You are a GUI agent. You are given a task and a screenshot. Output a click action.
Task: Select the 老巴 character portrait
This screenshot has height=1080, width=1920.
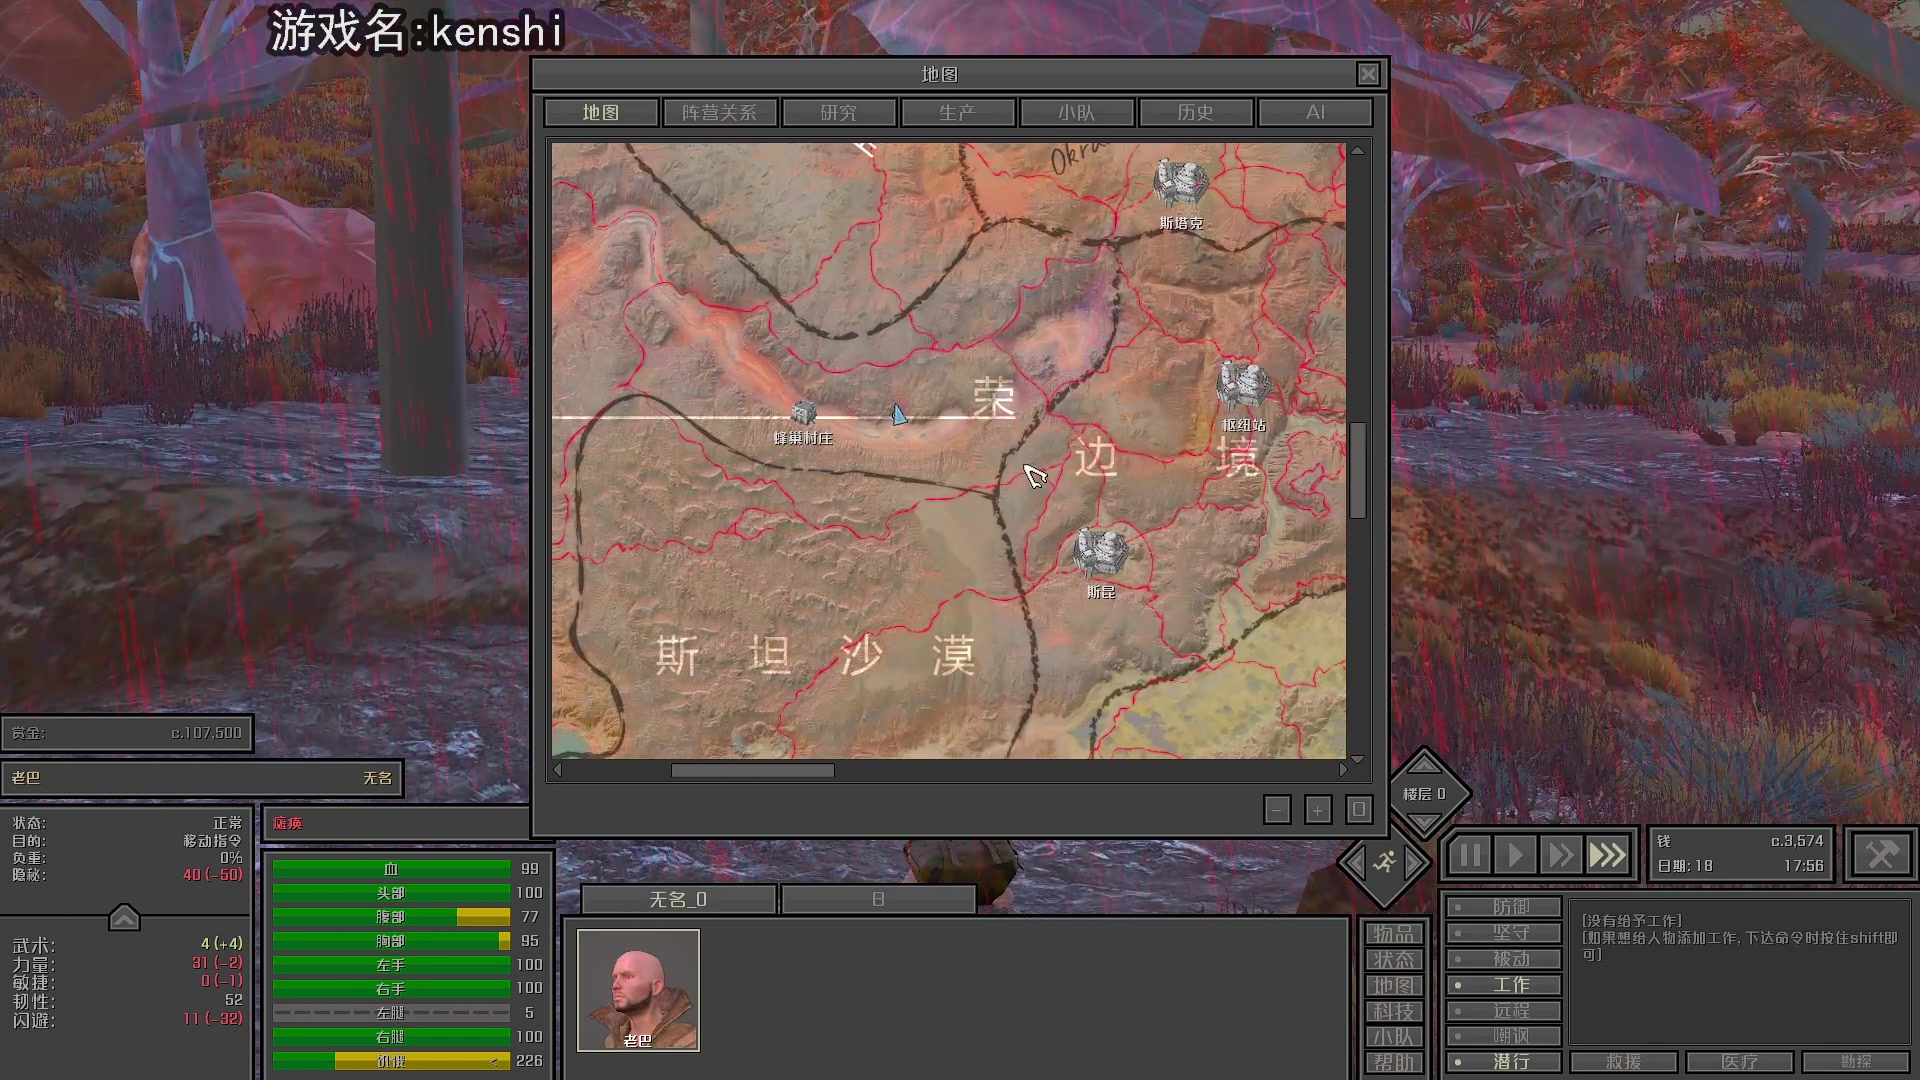(638, 989)
